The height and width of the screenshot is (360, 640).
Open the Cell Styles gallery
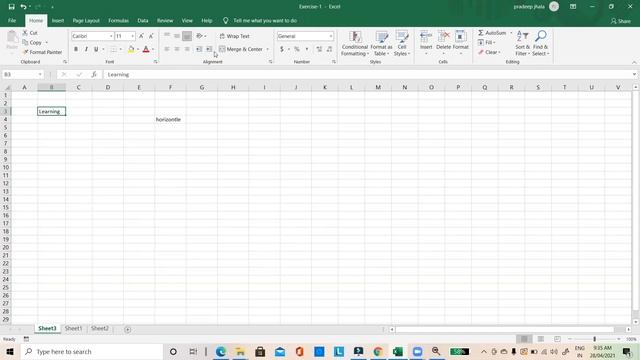[x=402, y=43]
